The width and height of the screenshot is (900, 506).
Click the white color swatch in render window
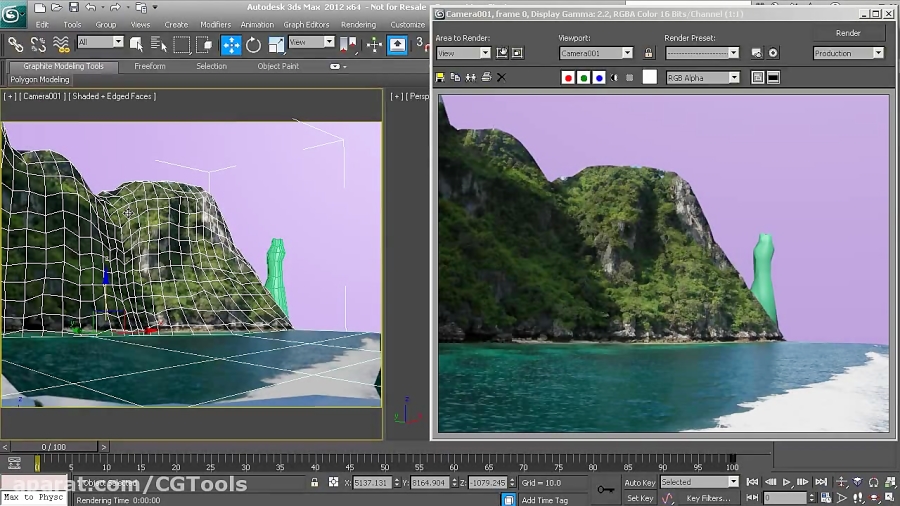(649, 77)
